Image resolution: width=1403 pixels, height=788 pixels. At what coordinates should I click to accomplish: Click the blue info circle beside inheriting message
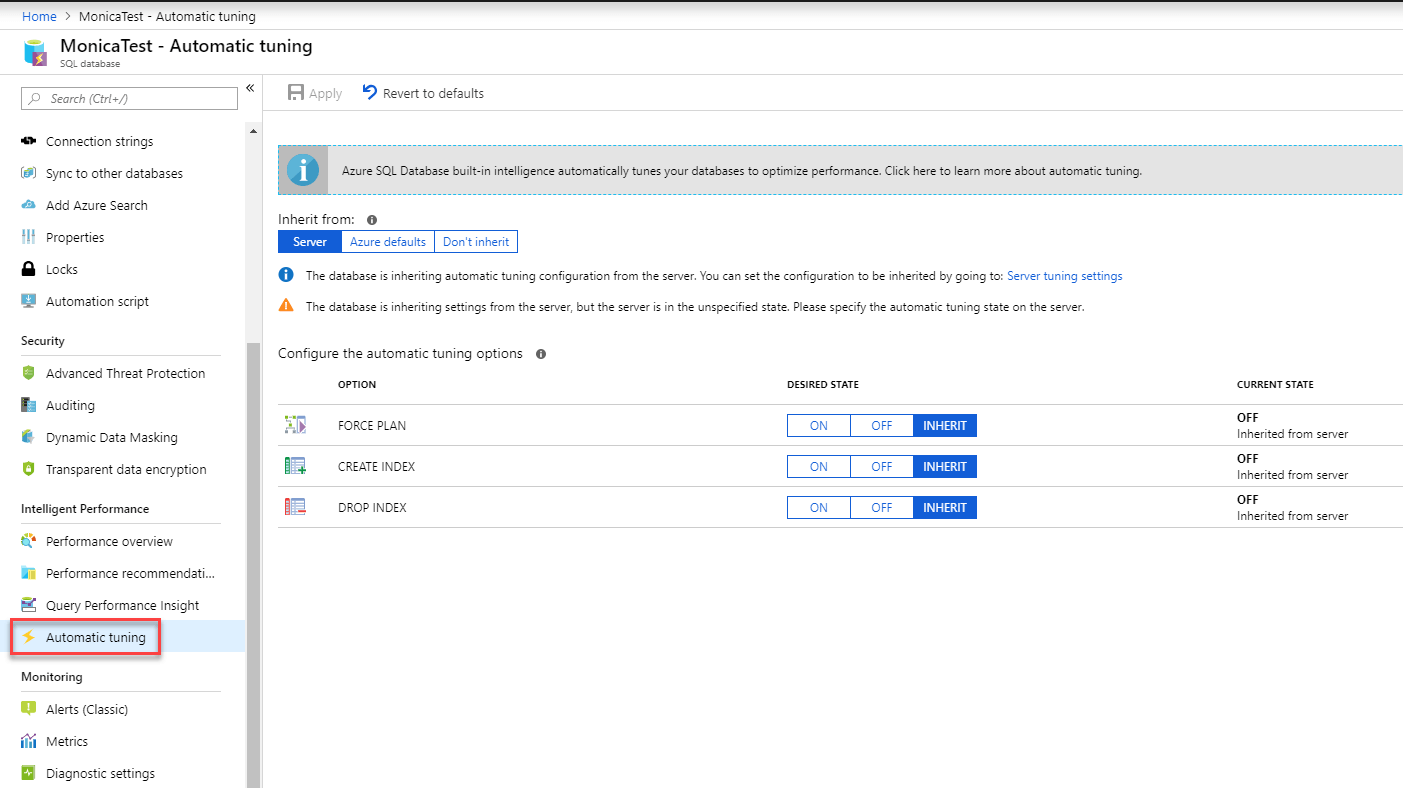[x=286, y=275]
